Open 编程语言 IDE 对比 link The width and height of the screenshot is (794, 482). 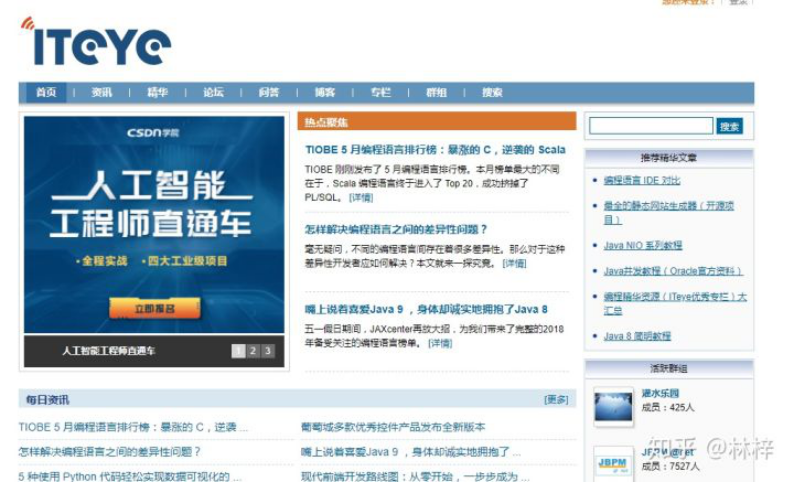[x=642, y=180]
